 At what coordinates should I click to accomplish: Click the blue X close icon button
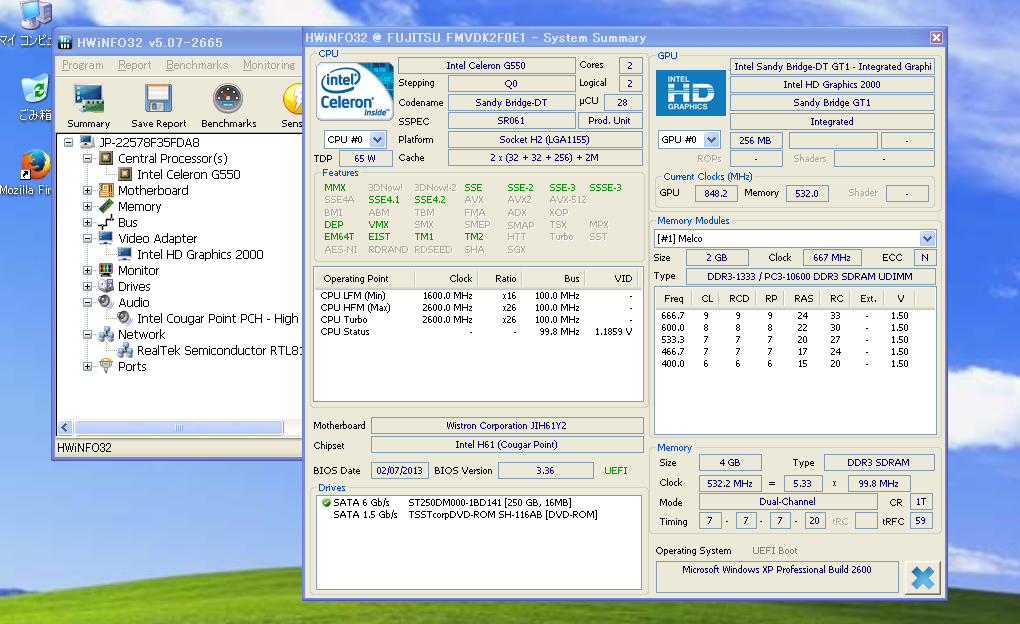pos(922,577)
